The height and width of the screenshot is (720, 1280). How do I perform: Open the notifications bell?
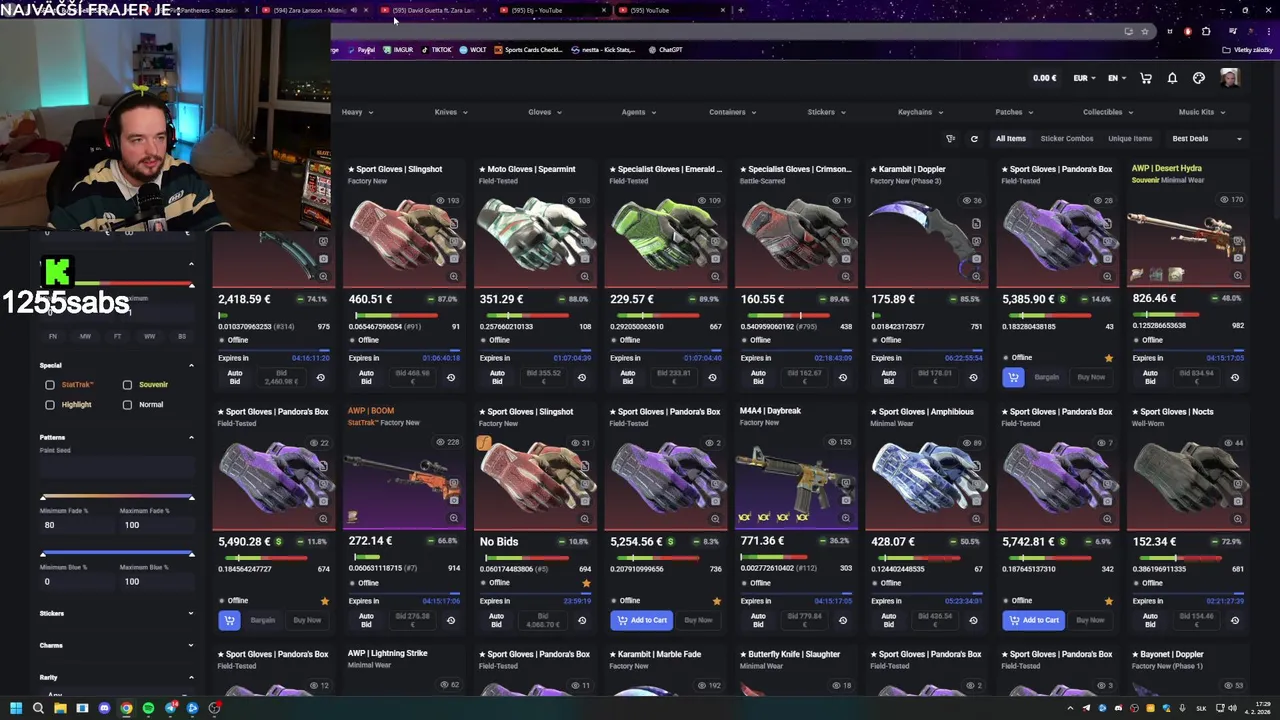(1172, 78)
